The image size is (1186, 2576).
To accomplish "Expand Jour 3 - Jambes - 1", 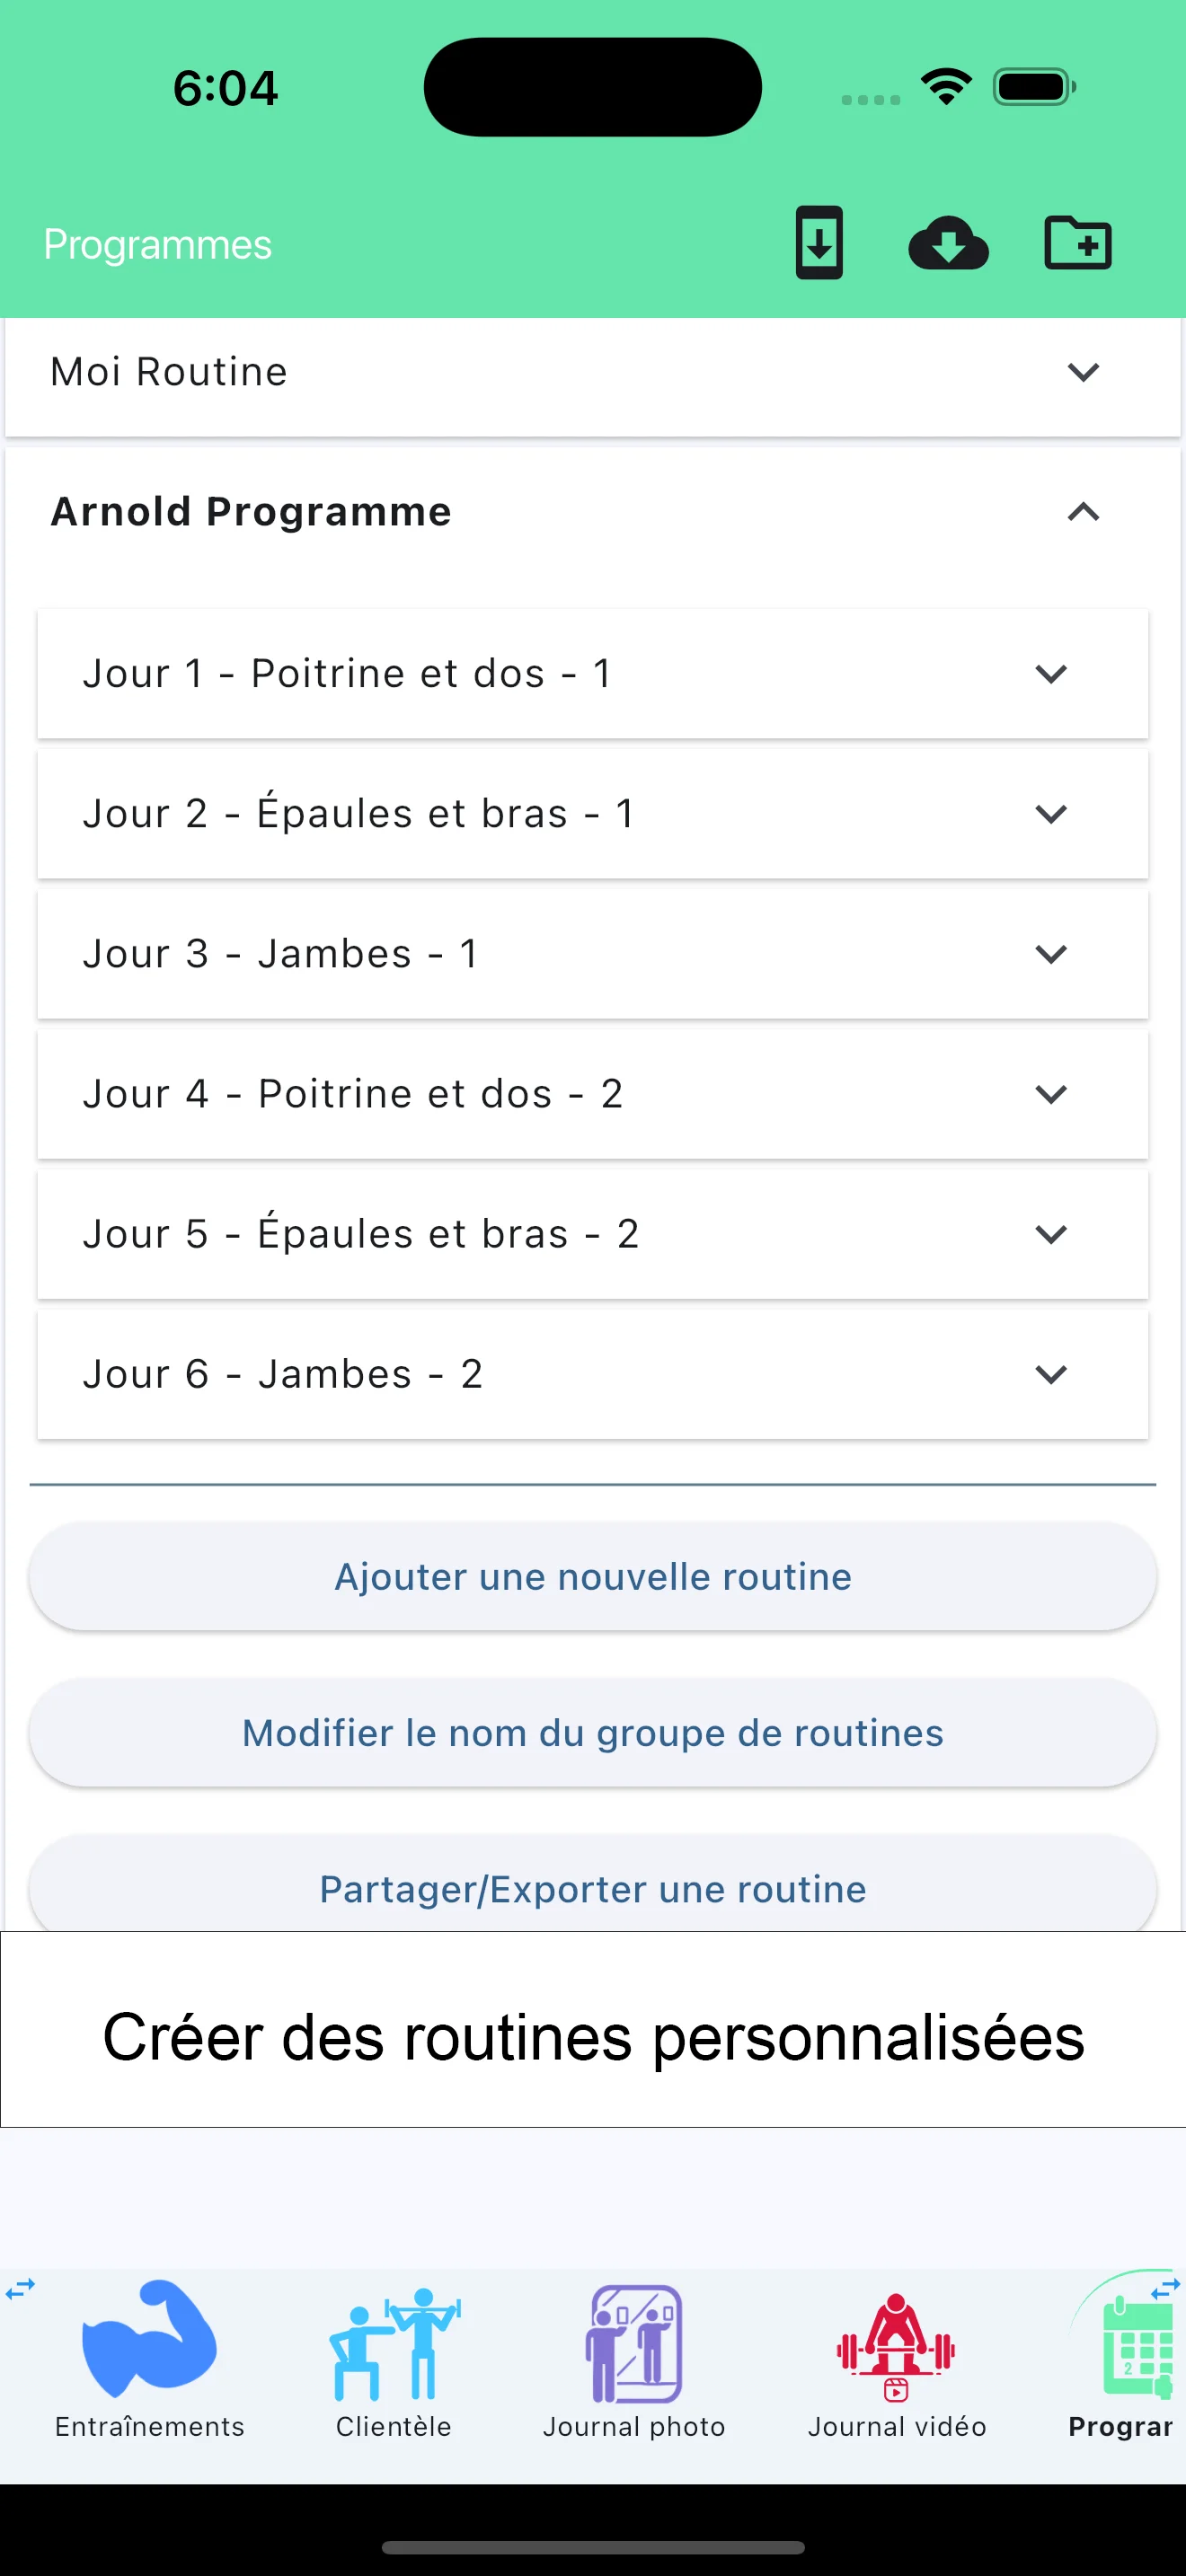I will pos(1051,954).
